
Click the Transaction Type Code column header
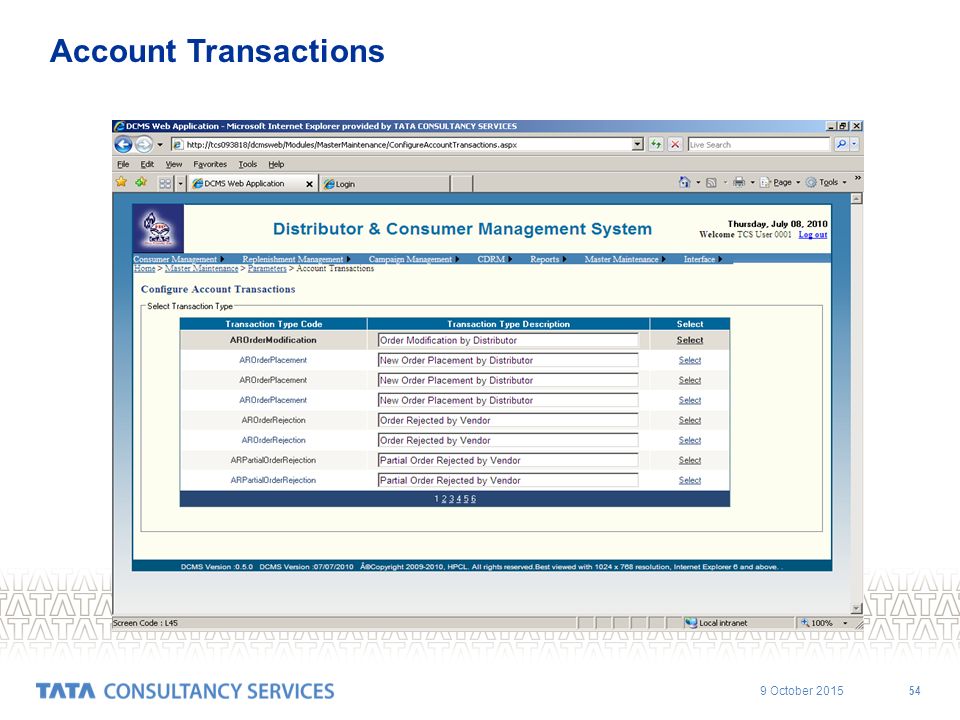274,324
